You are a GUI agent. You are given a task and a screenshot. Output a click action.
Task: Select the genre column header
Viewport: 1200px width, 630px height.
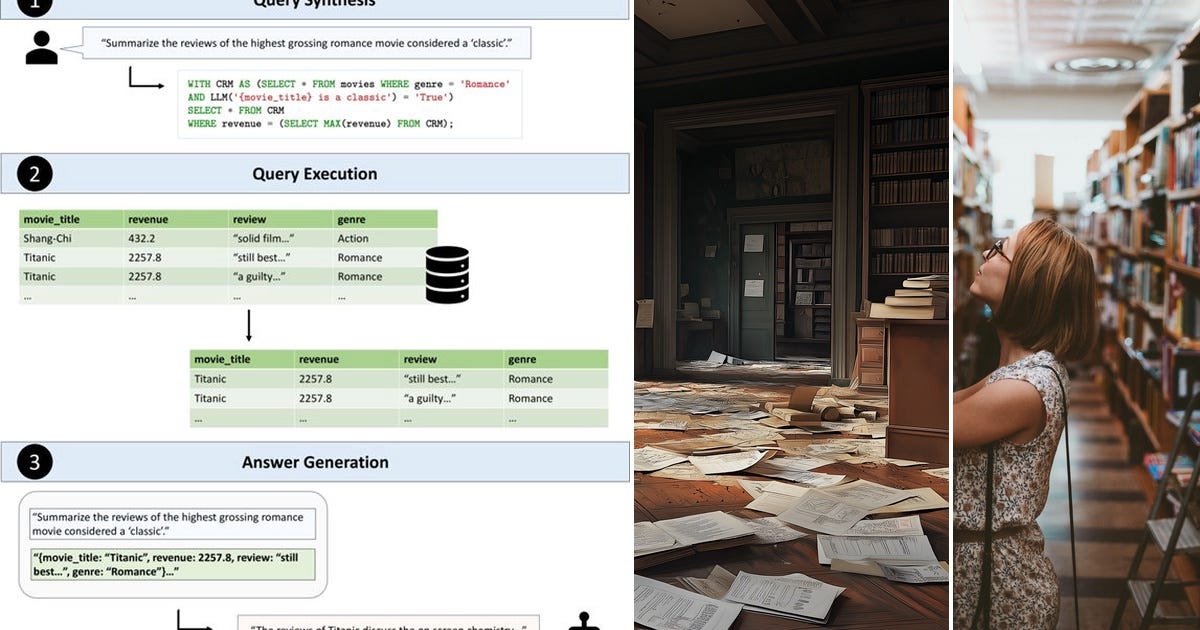tap(354, 219)
